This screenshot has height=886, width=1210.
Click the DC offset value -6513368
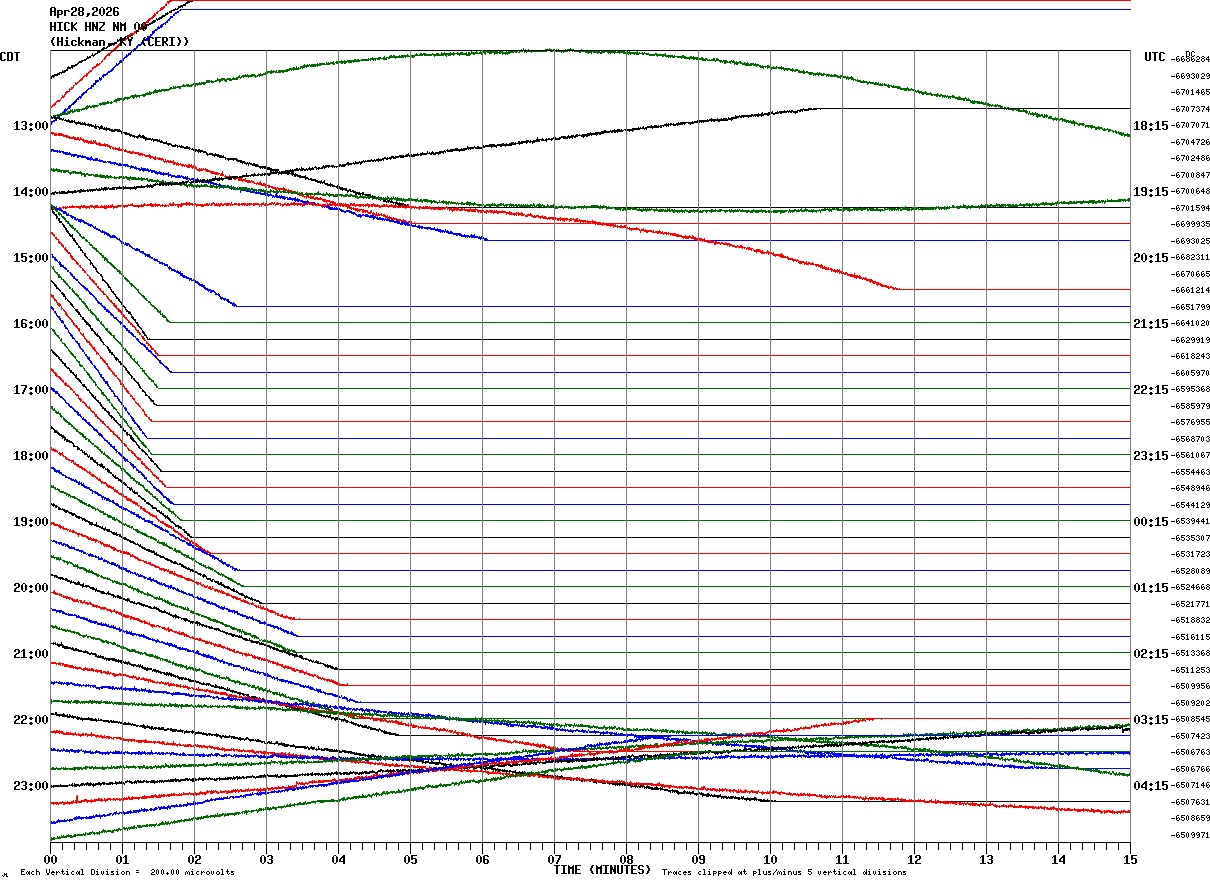(x=1190, y=654)
